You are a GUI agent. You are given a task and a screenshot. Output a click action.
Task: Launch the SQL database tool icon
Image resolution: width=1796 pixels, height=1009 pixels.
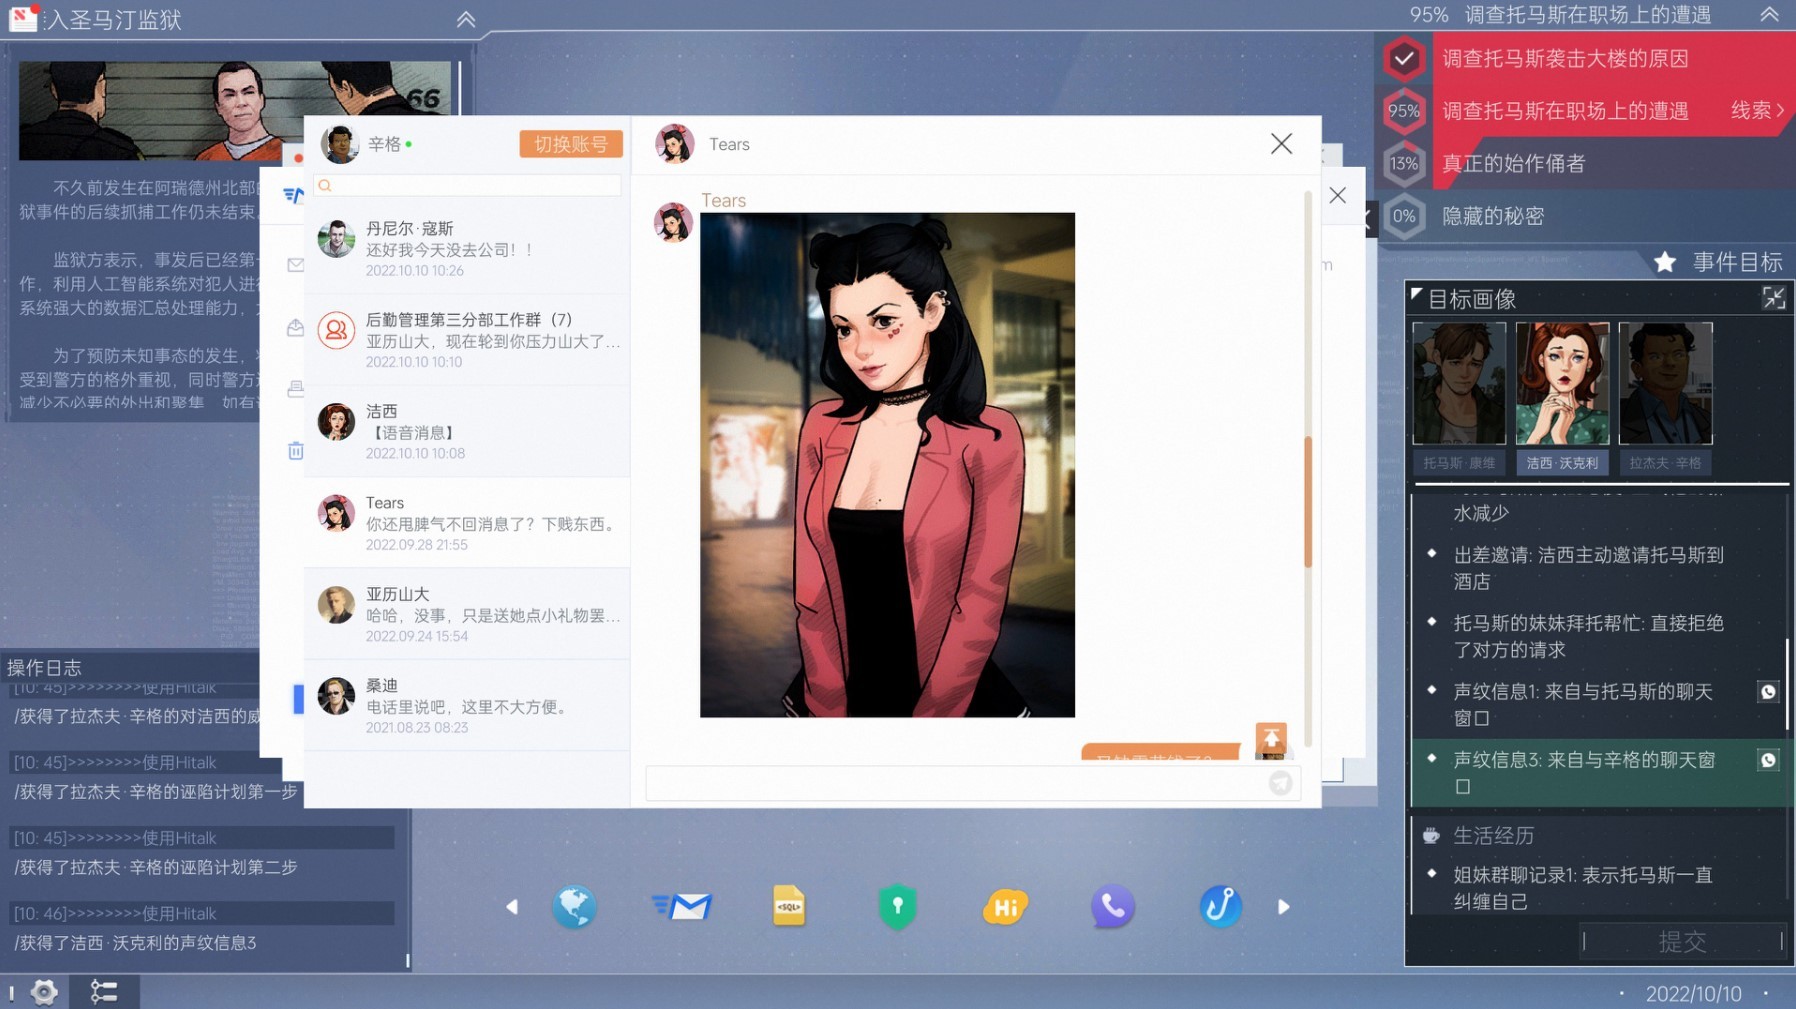789,906
